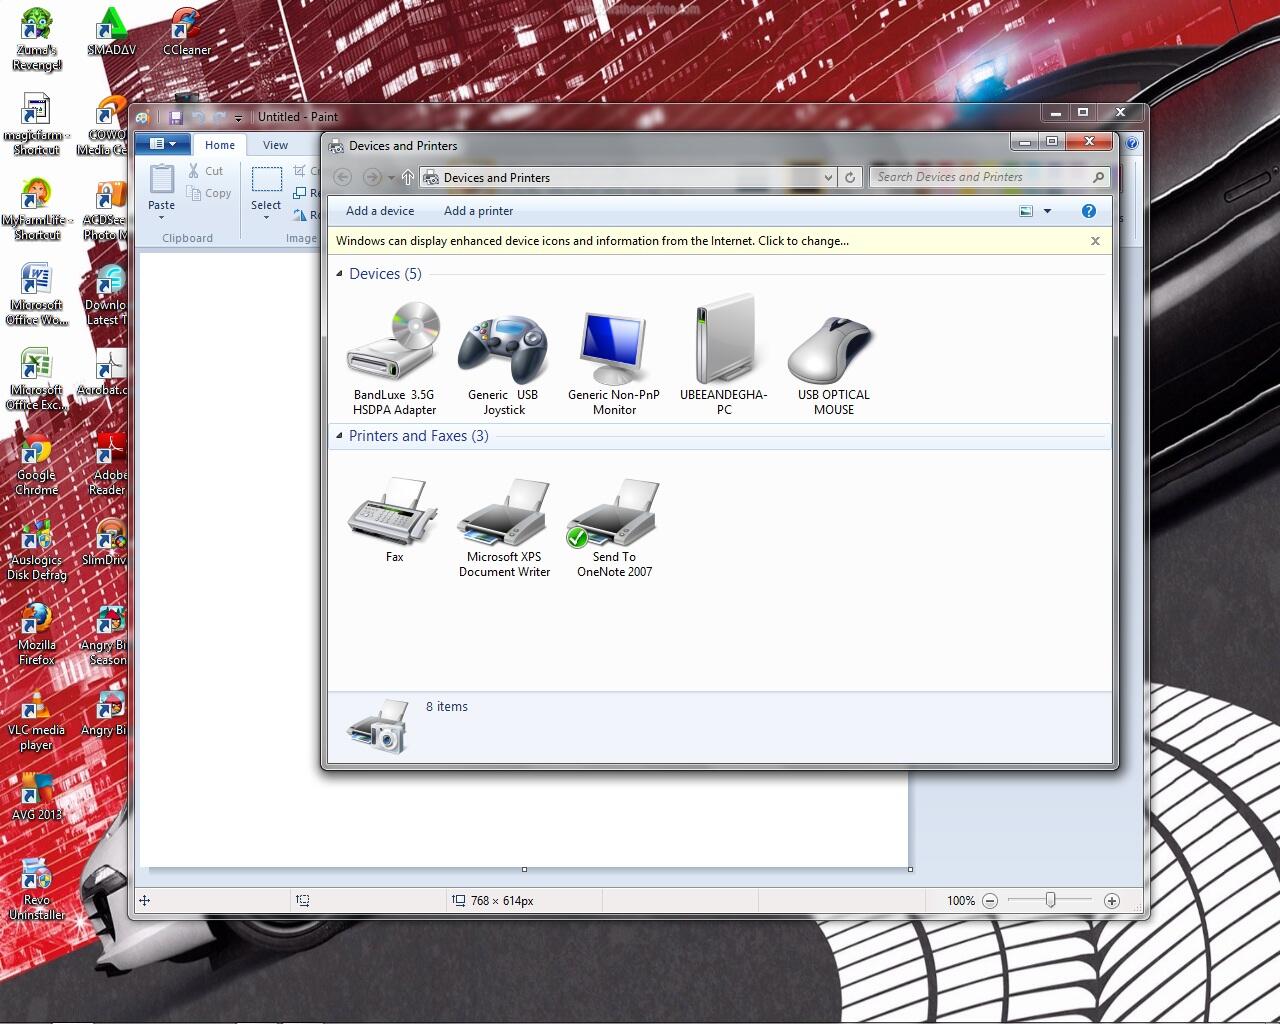Open Zuma's Revenge desktop shortcut
The height and width of the screenshot is (1024, 1280).
[x=36, y=40]
